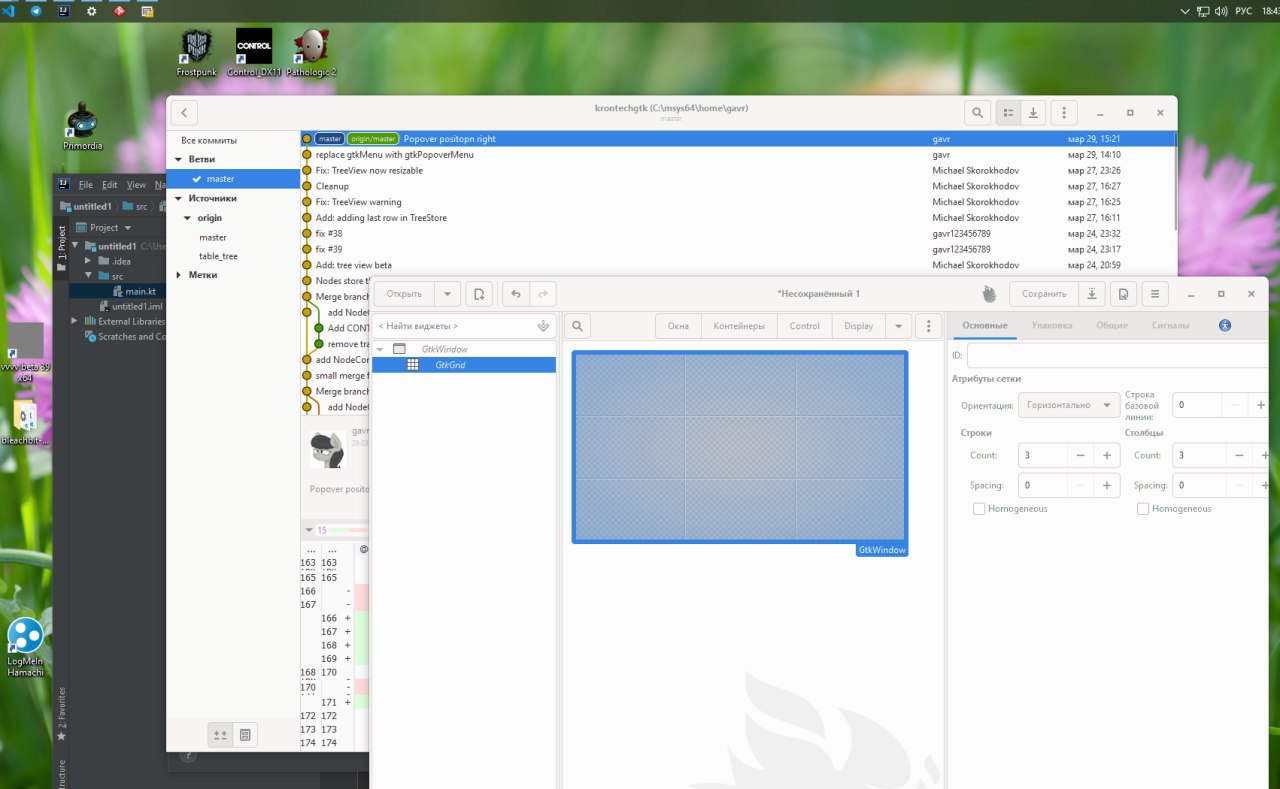Open the Display widget group
The image size is (1280, 789).
coord(859,326)
